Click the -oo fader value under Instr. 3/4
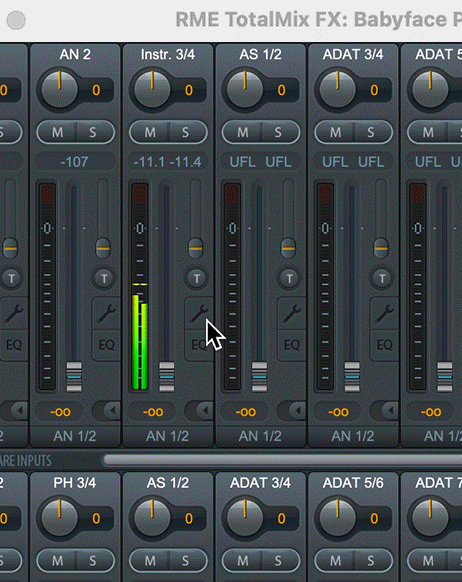This screenshot has height=582, width=462. click(153, 412)
